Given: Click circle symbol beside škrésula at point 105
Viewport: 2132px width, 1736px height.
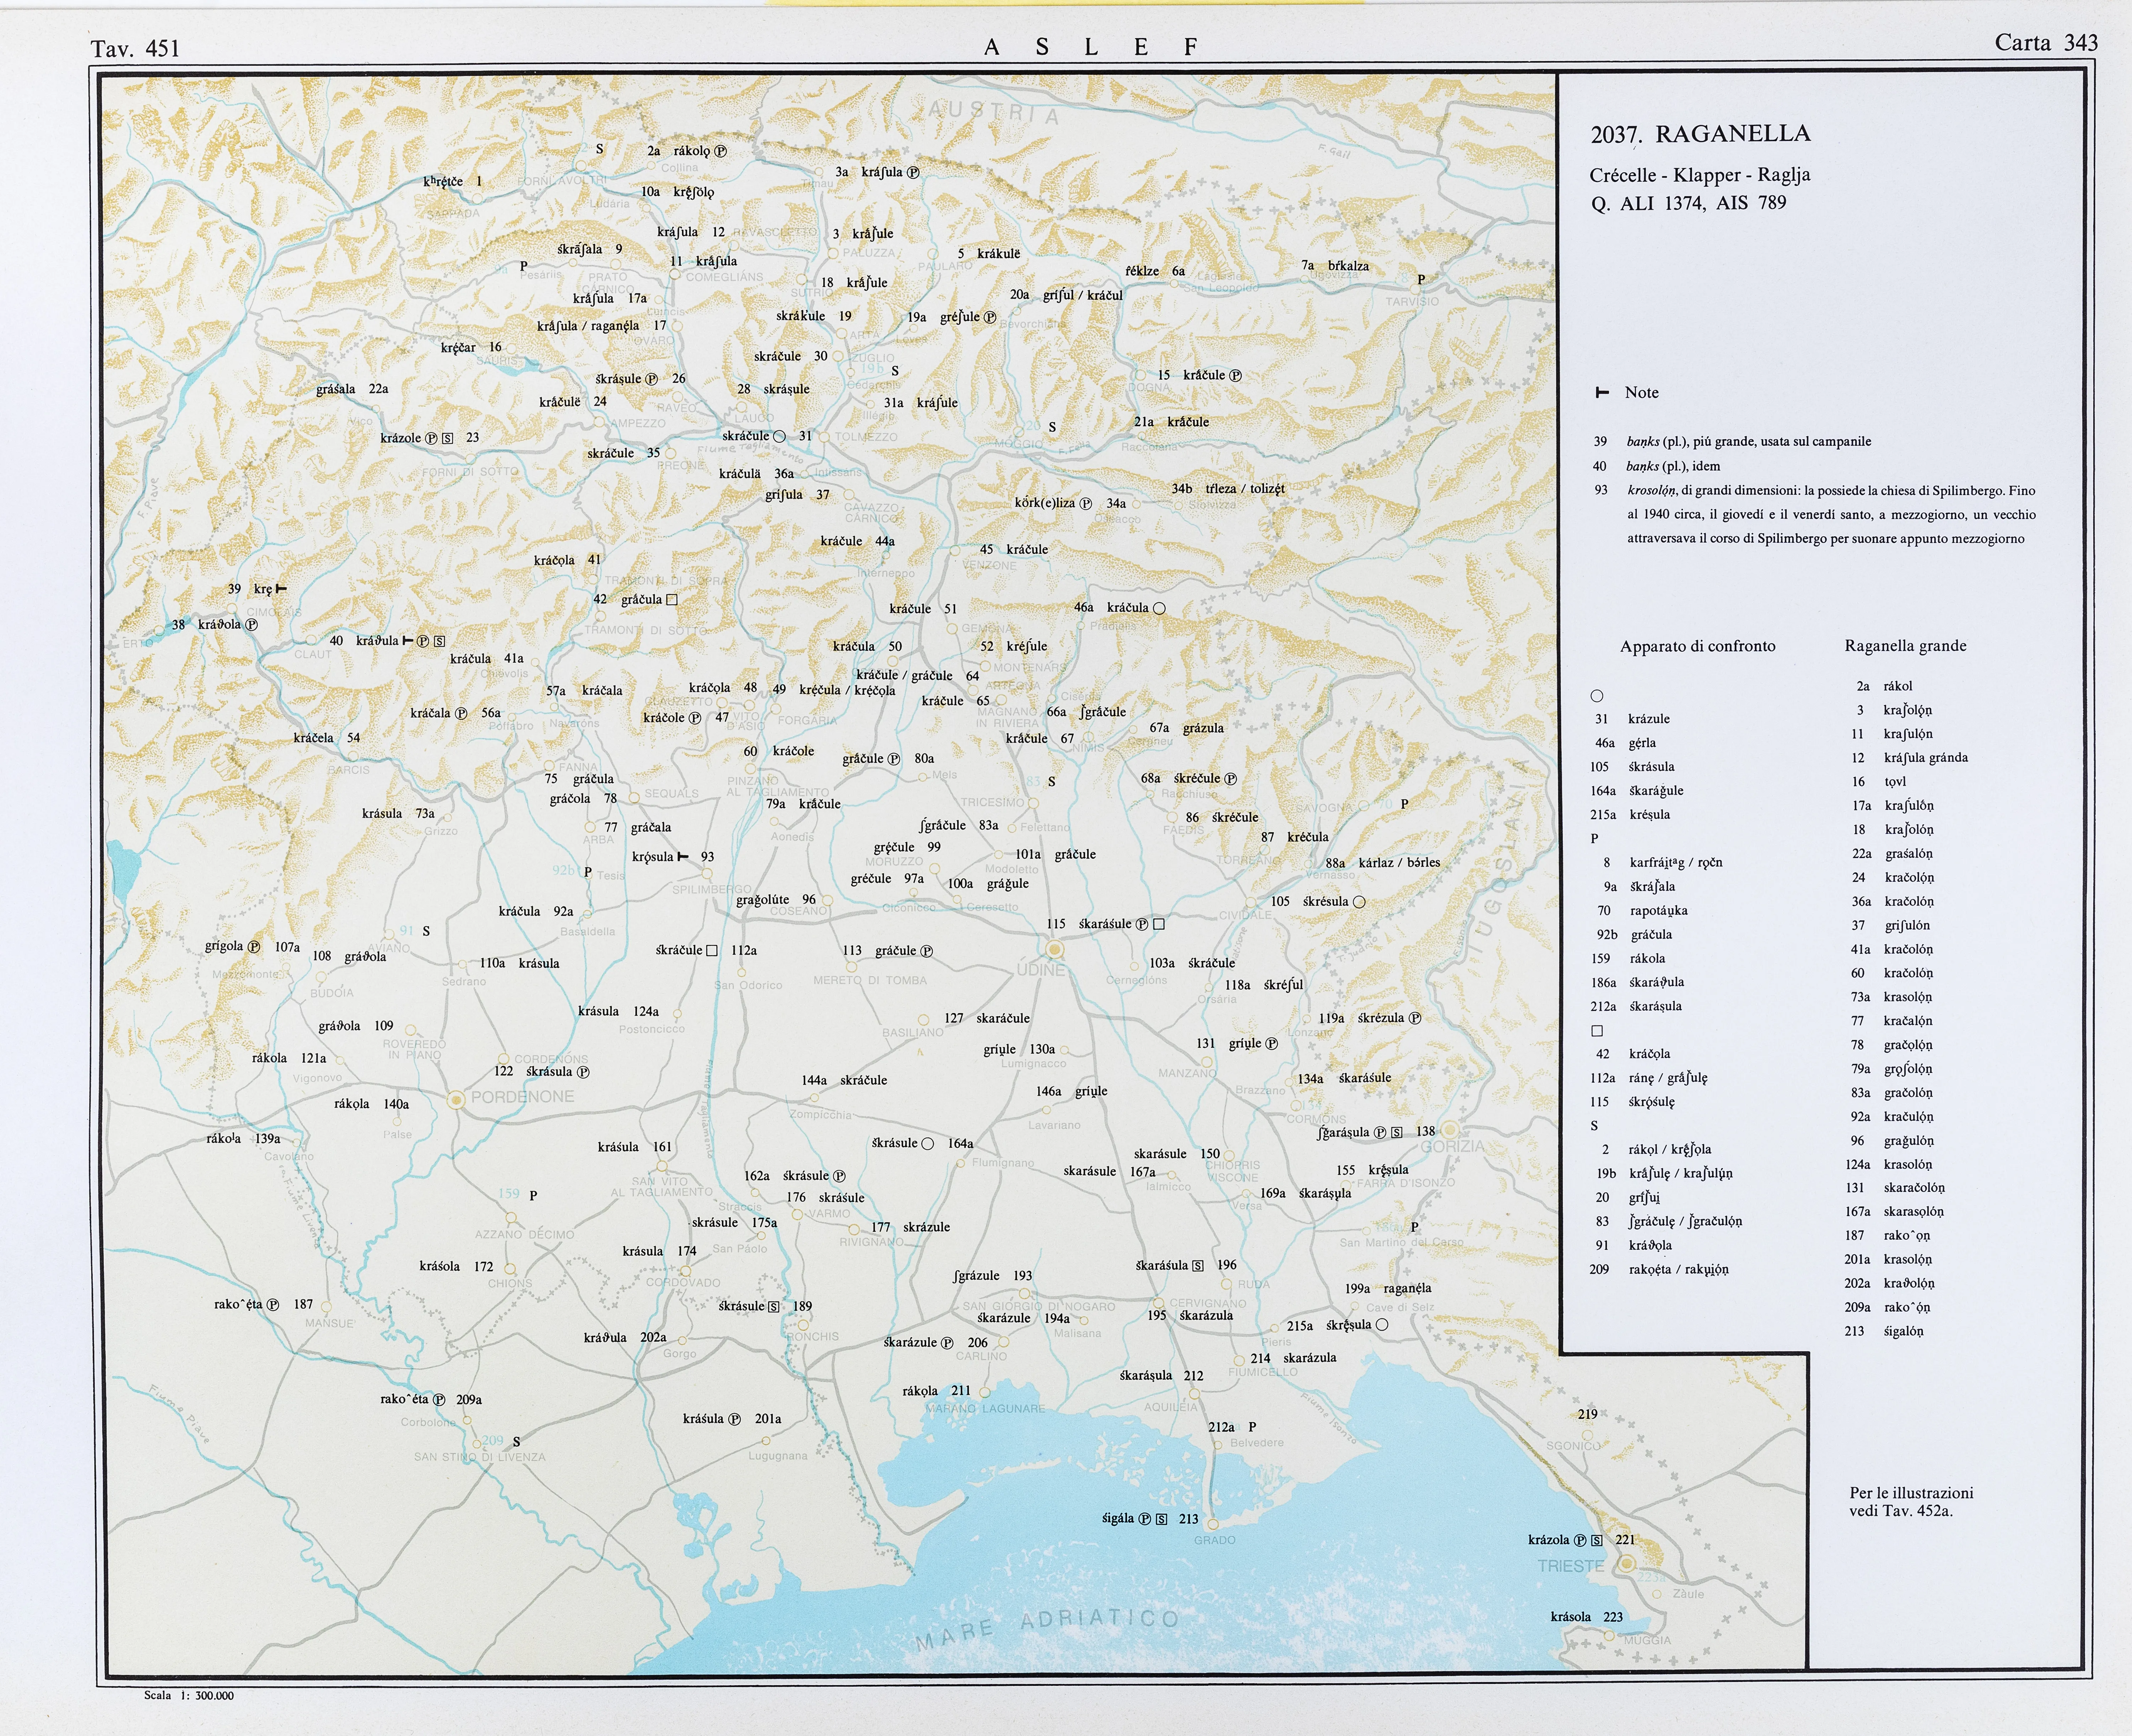Looking at the screenshot, I should coord(1359,902).
